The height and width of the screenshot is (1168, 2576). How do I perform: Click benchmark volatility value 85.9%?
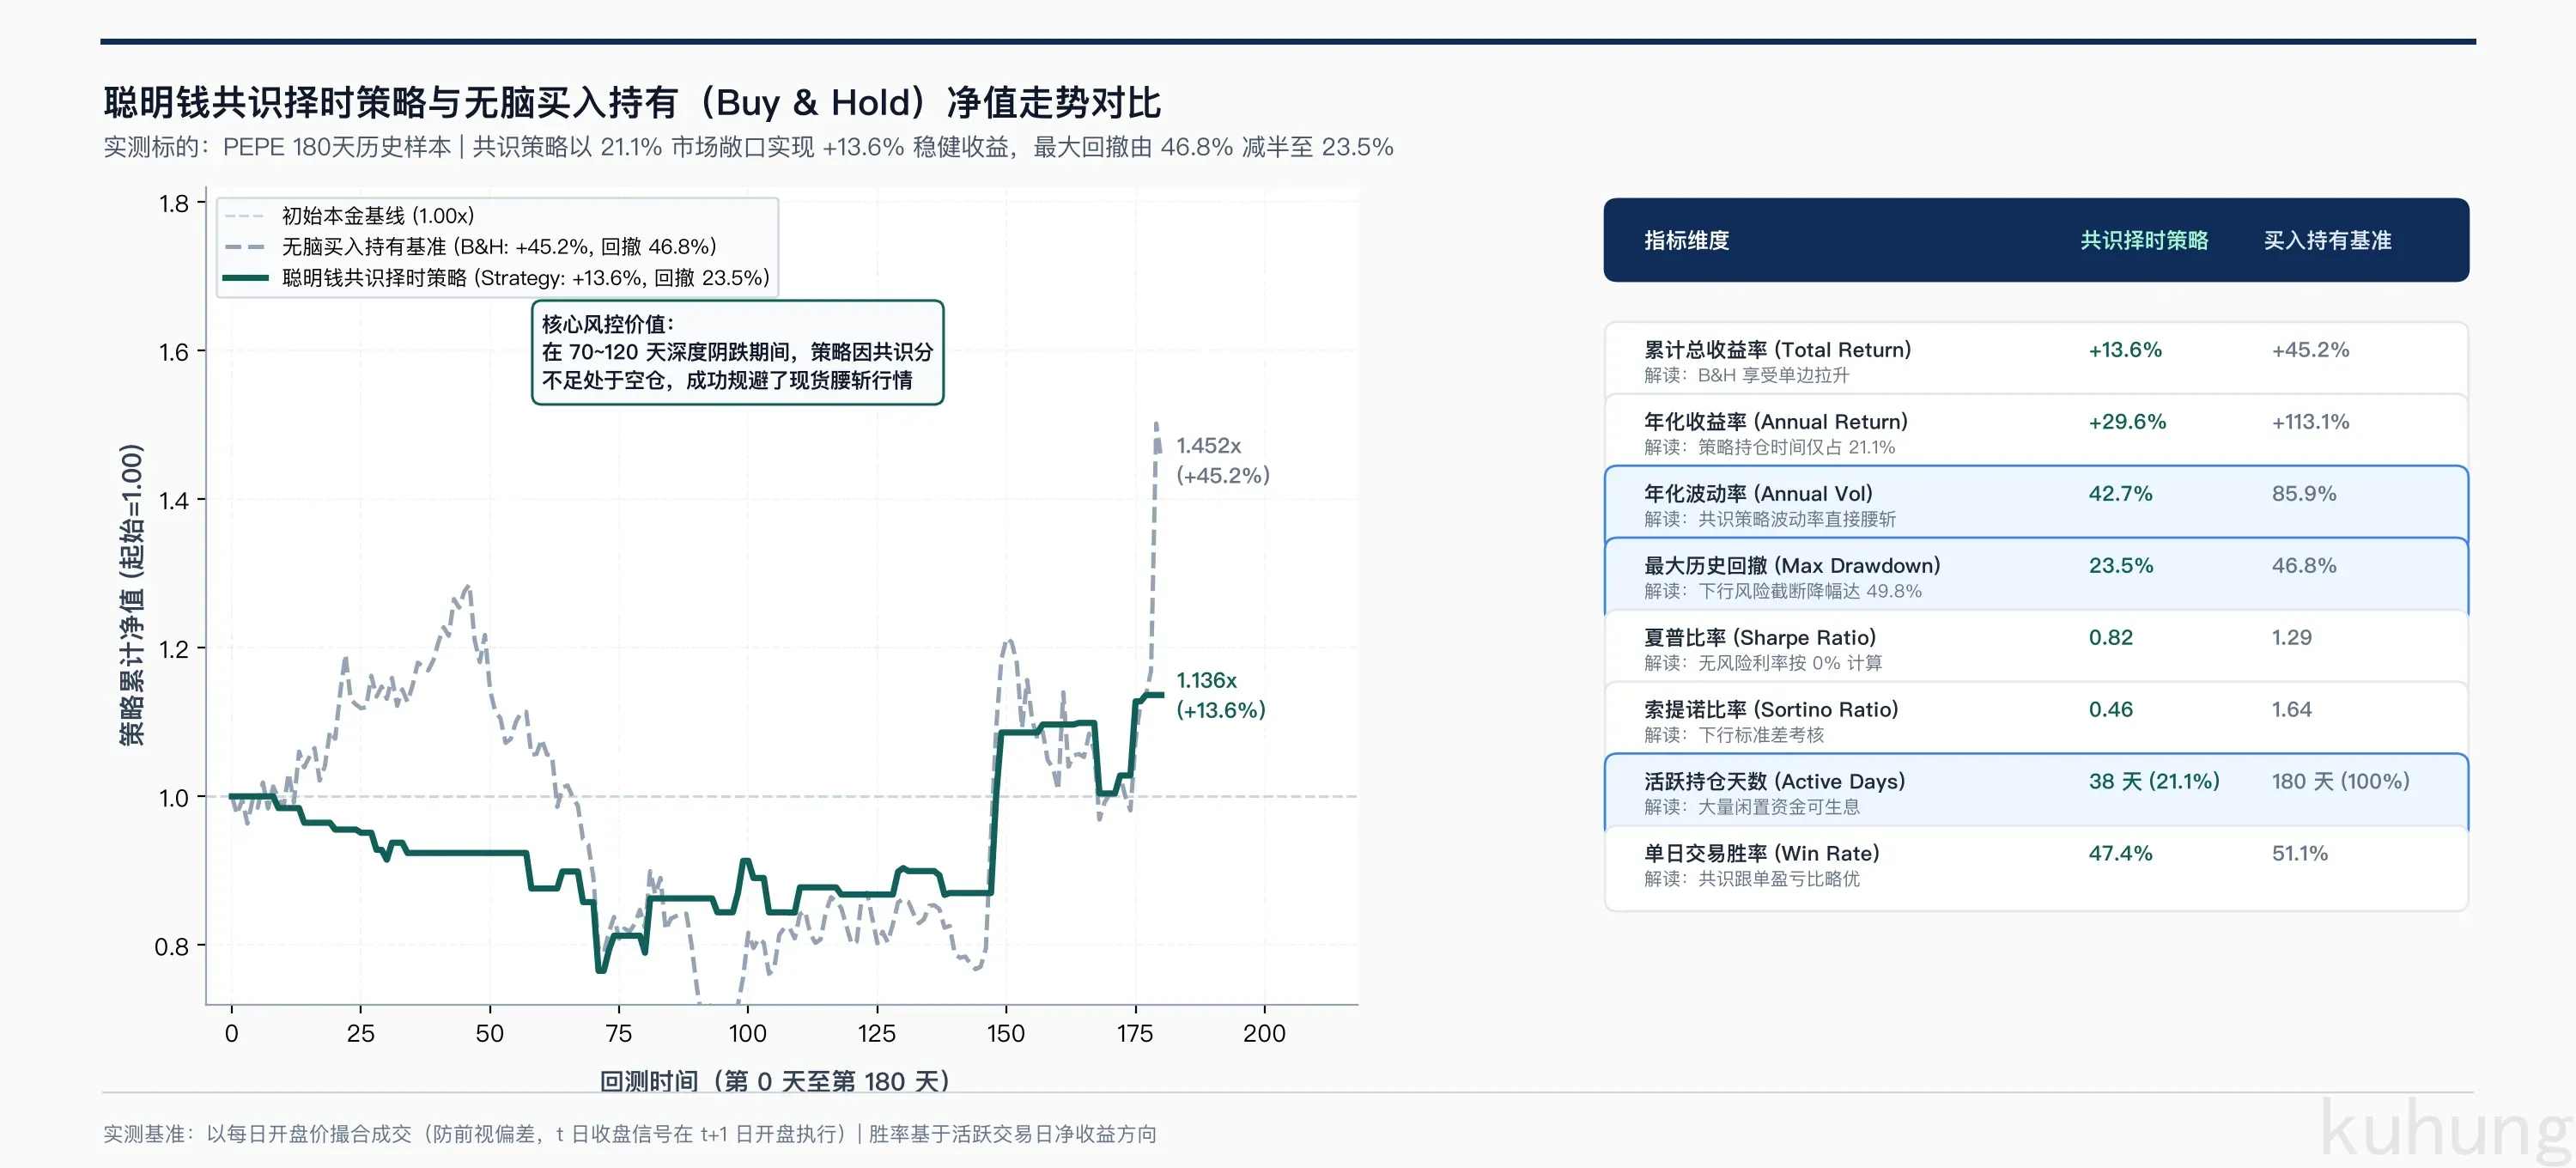click(2304, 494)
